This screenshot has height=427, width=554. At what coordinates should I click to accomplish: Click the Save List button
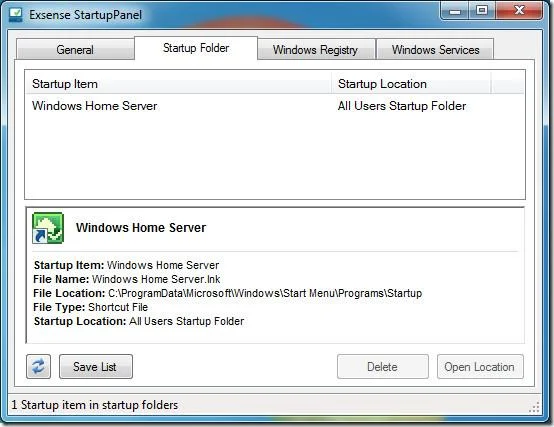tap(96, 367)
